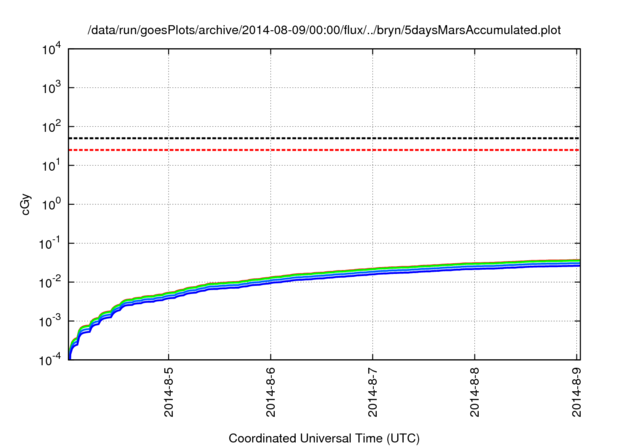This screenshot has width=640, height=448.
Task: Click the red dashed threshold line
Action: (x=324, y=150)
